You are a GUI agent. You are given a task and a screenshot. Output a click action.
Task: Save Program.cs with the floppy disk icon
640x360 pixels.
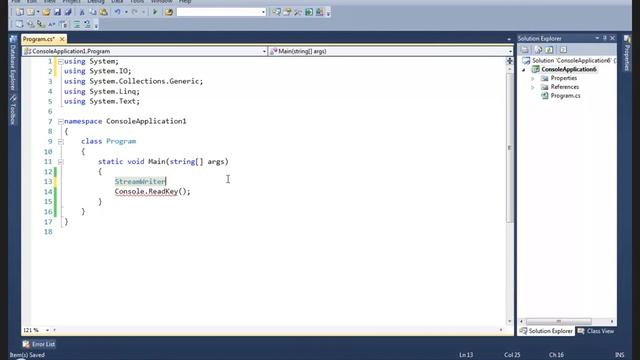pyautogui.click(x=57, y=12)
